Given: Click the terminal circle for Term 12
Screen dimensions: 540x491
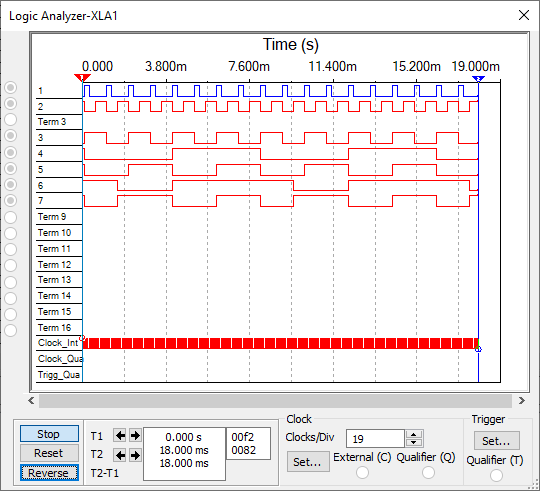Looking at the screenshot, I should pos(11,265).
